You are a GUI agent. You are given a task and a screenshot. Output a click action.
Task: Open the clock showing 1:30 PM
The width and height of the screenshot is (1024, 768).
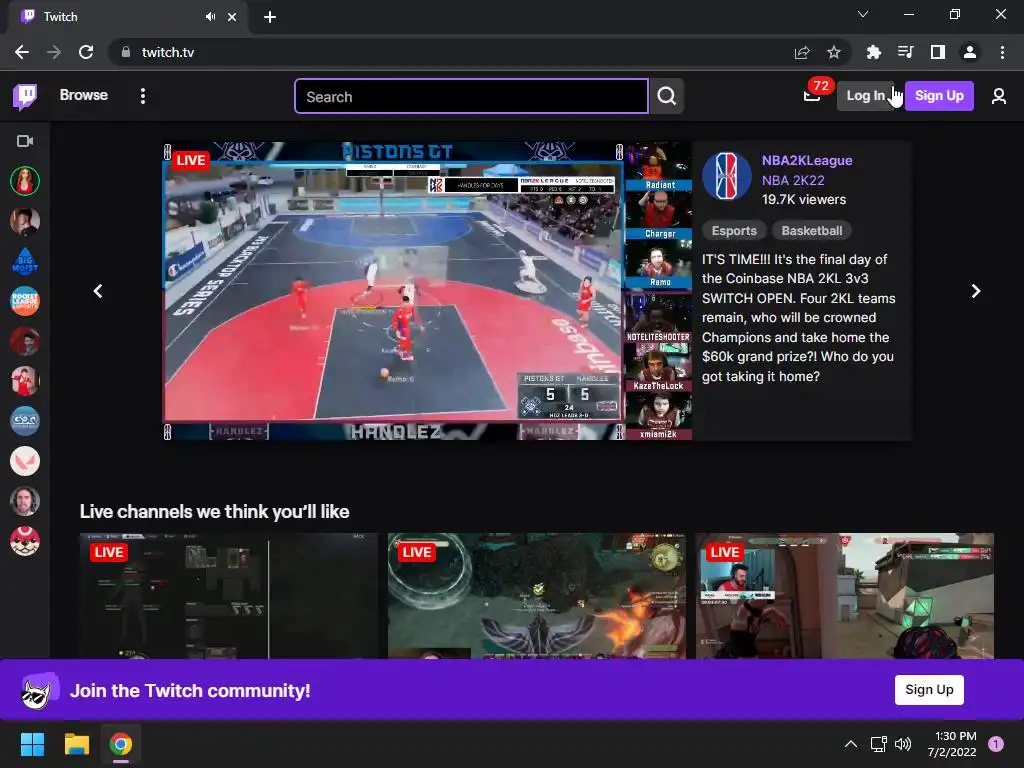[952, 744]
